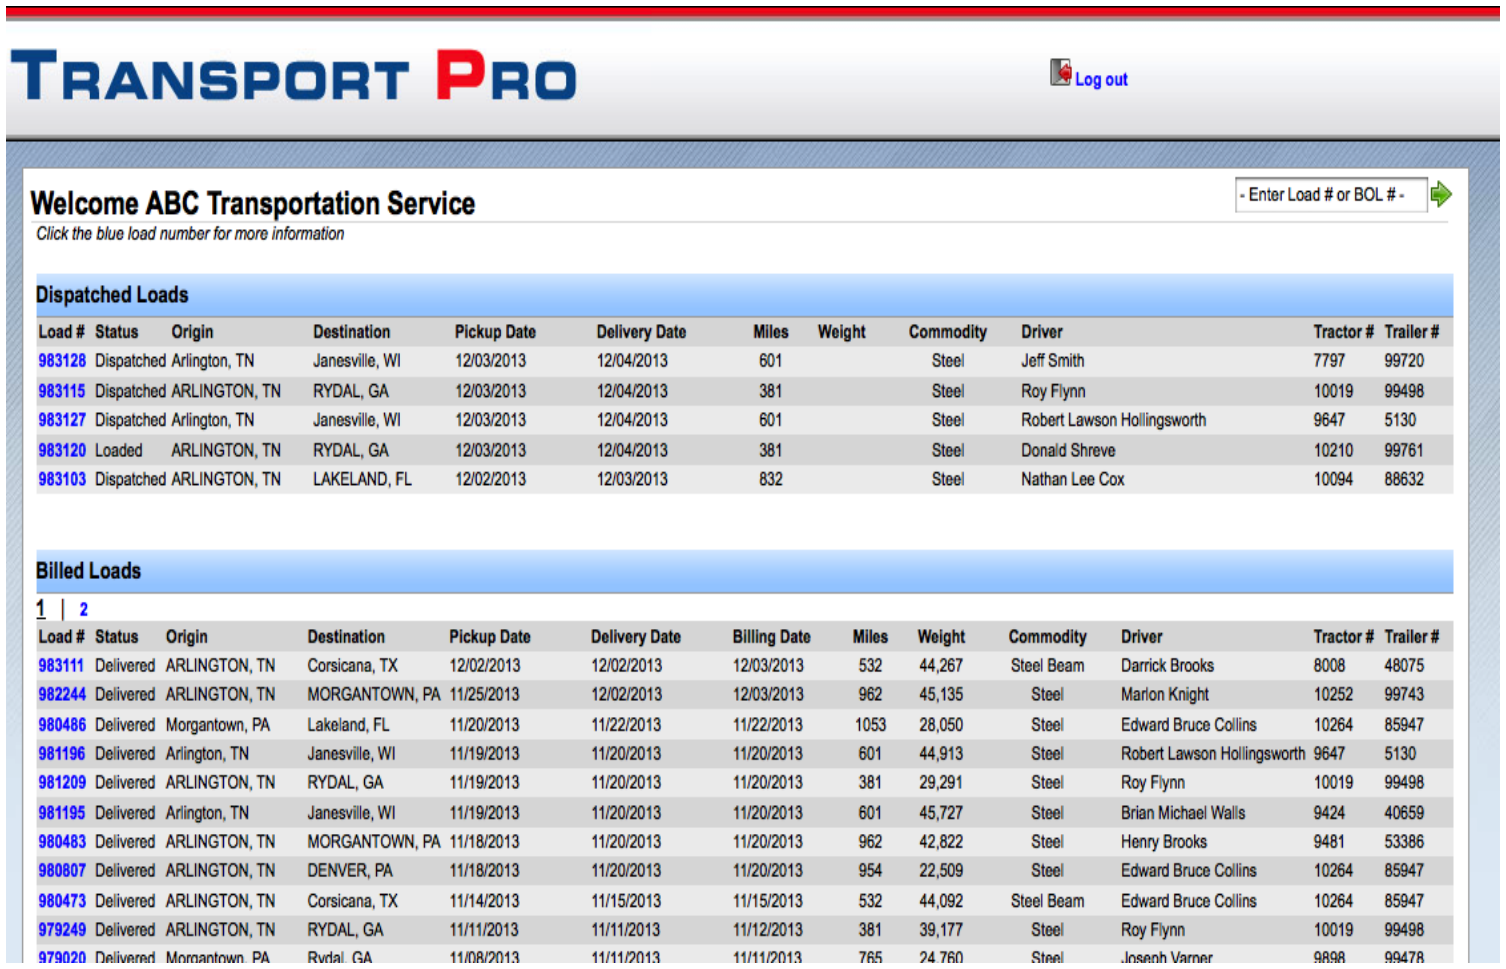Click driver name Donald Shreve
This screenshot has width=1506, height=969.
[1068, 450]
